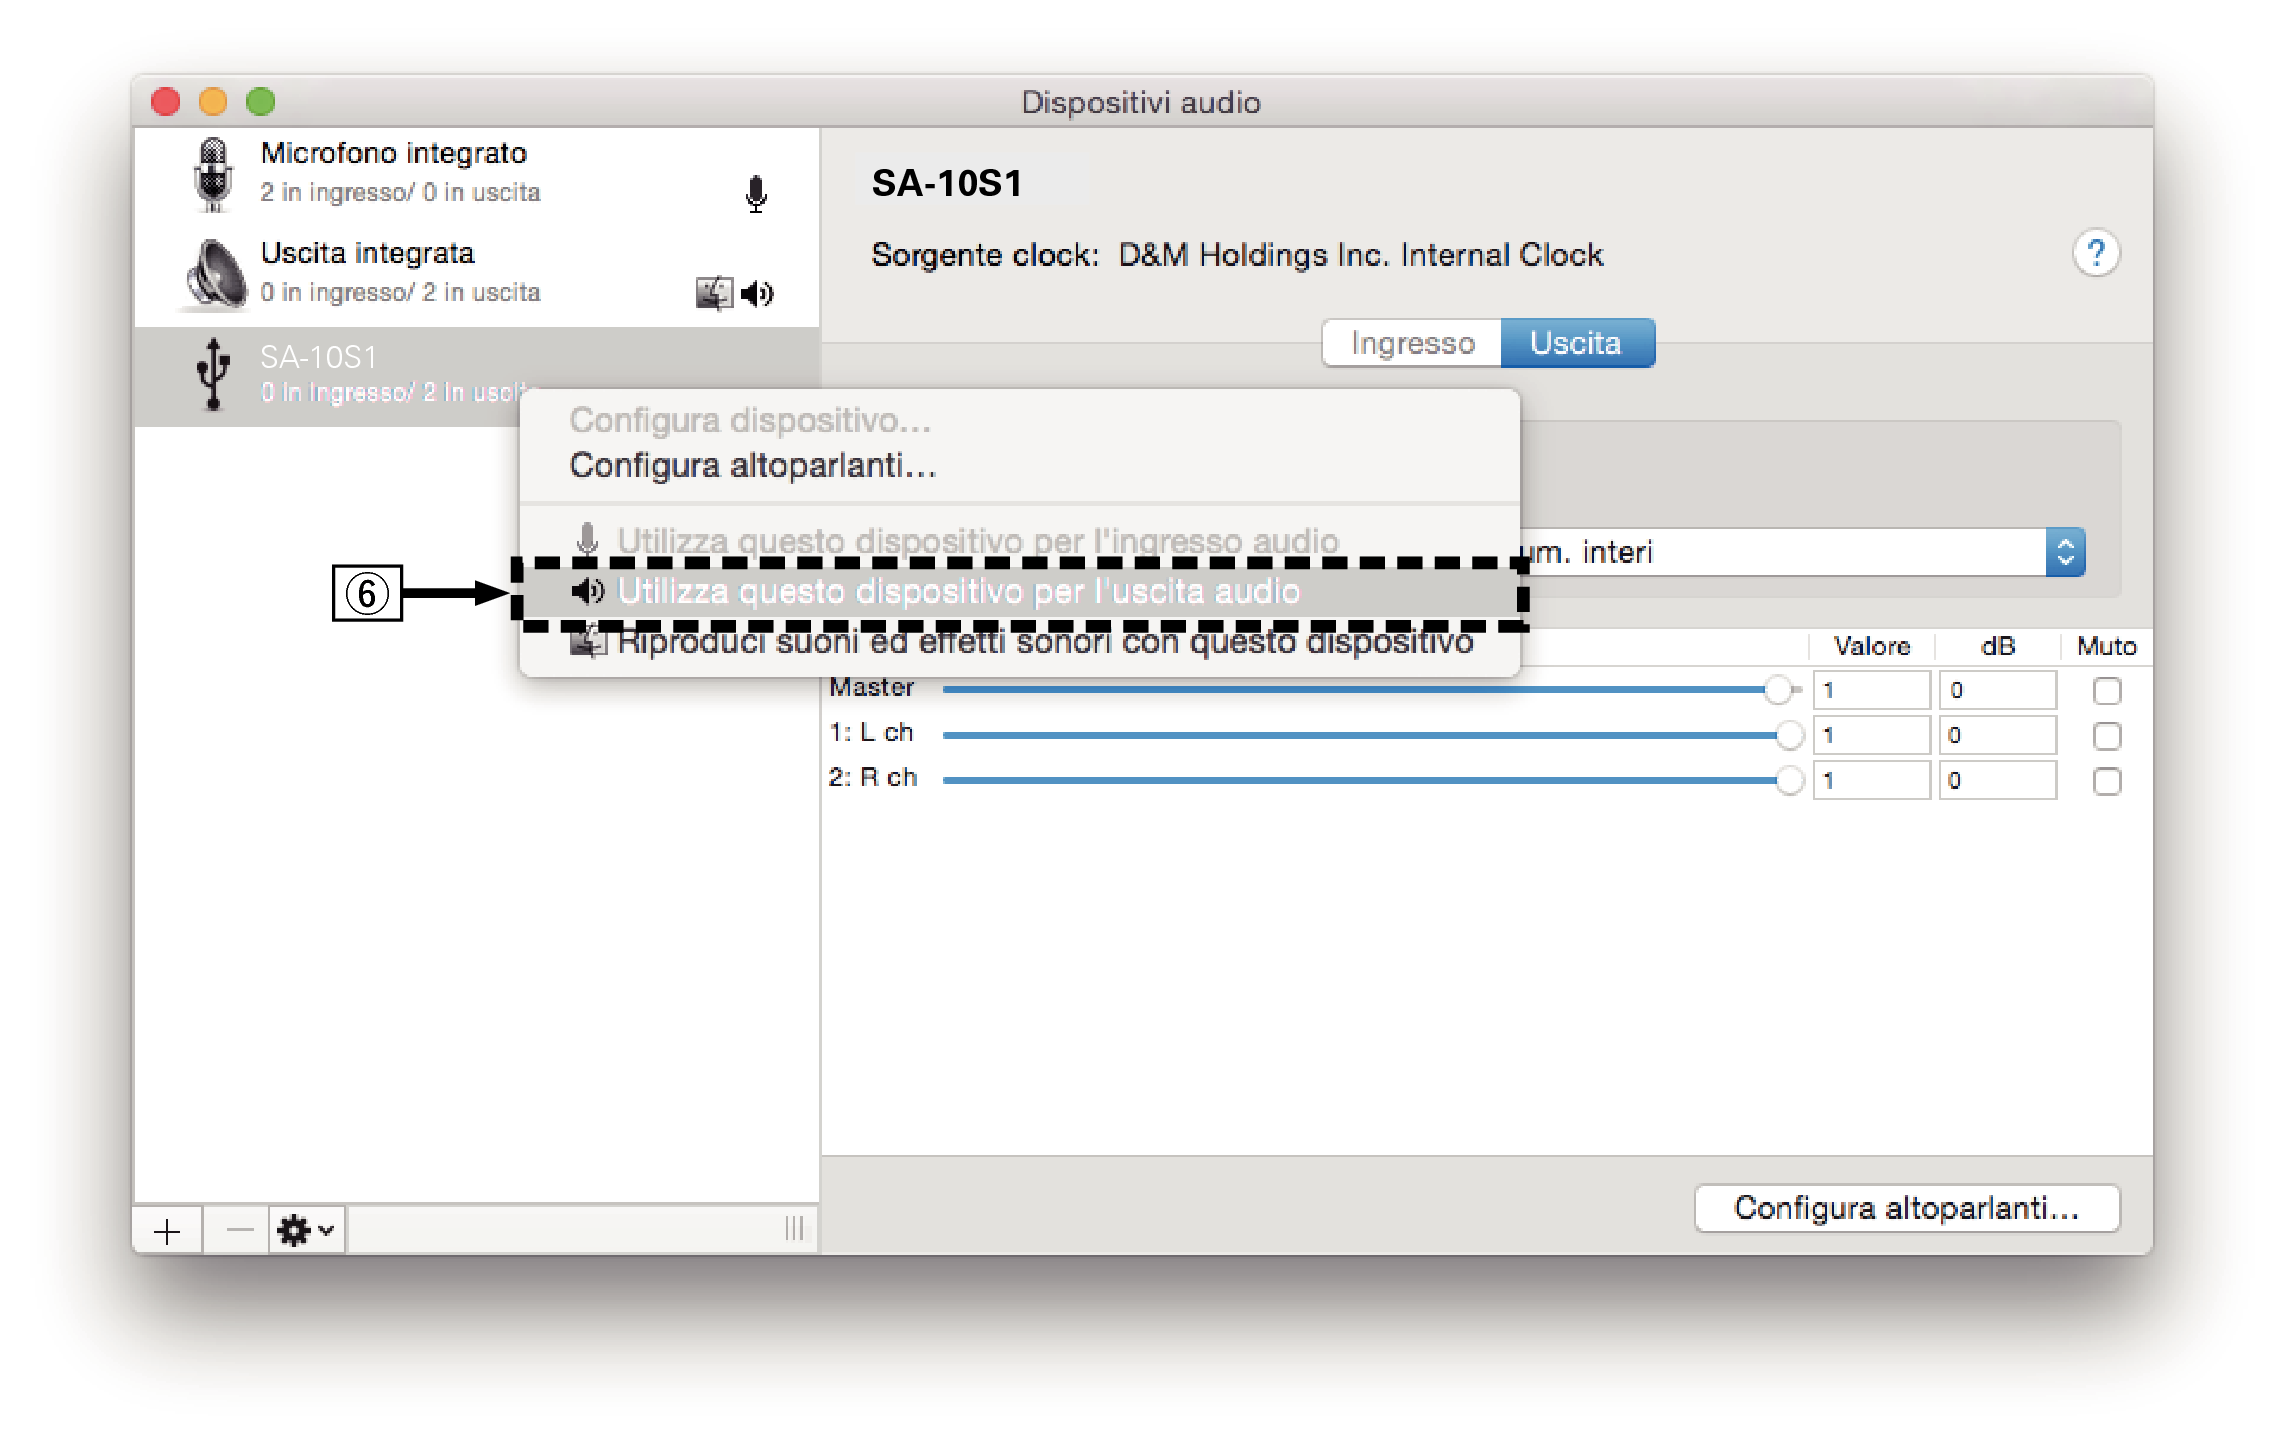Select Microfono integrato in device list
The width and height of the screenshot is (2285, 1444).
point(476,176)
